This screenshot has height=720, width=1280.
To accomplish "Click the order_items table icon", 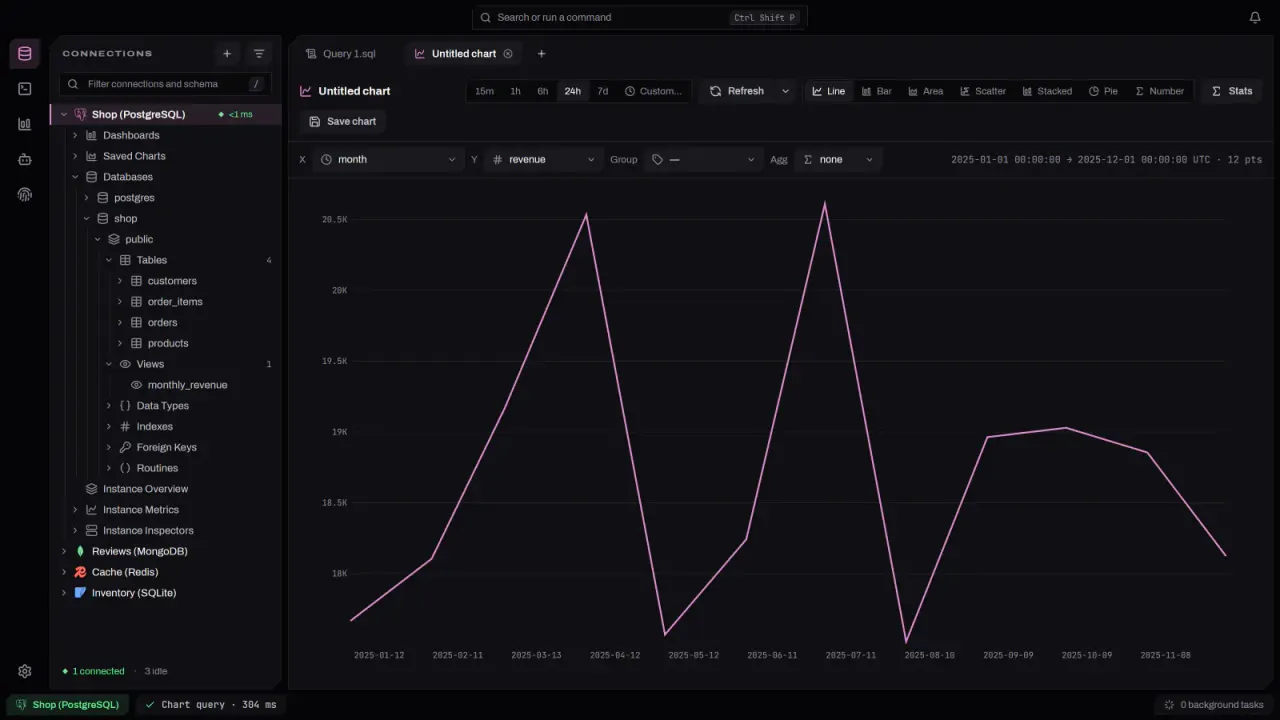I will 137,302.
